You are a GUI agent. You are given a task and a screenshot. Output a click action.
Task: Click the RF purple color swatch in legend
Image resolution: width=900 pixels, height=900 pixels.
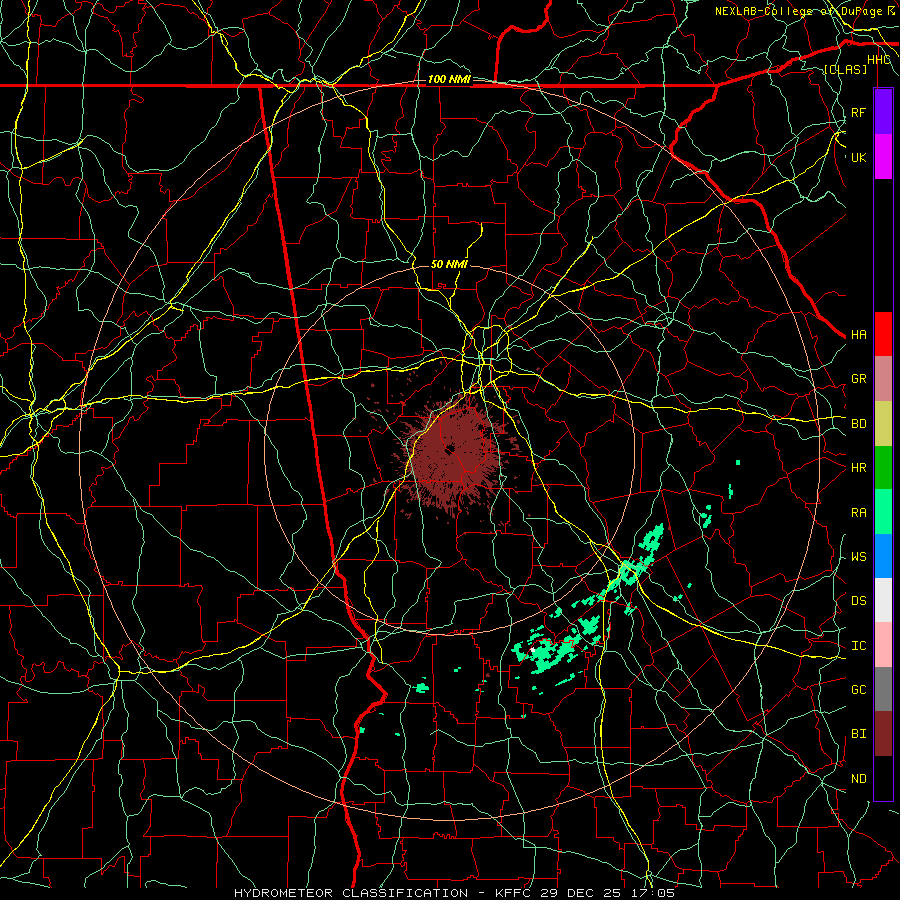pos(883,112)
